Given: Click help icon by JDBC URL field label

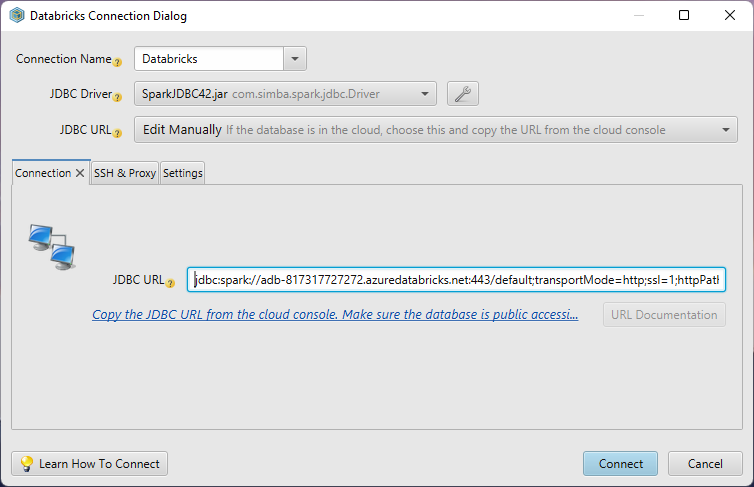Looking at the screenshot, I should [x=170, y=283].
